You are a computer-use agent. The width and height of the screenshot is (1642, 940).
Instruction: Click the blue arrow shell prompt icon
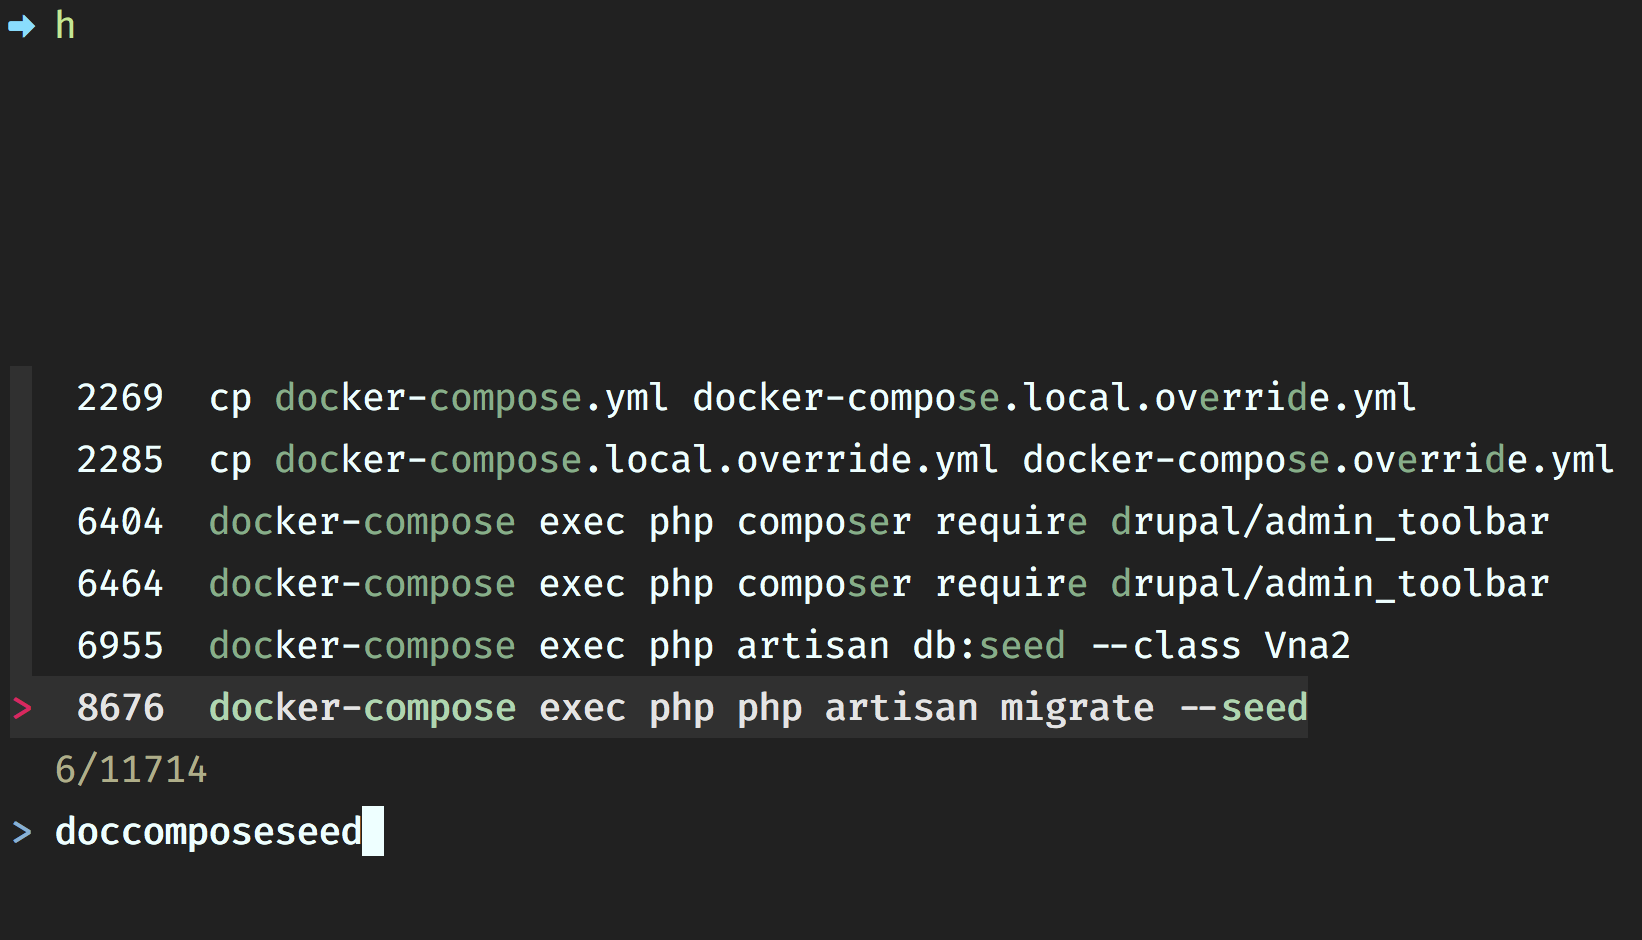(x=21, y=26)
